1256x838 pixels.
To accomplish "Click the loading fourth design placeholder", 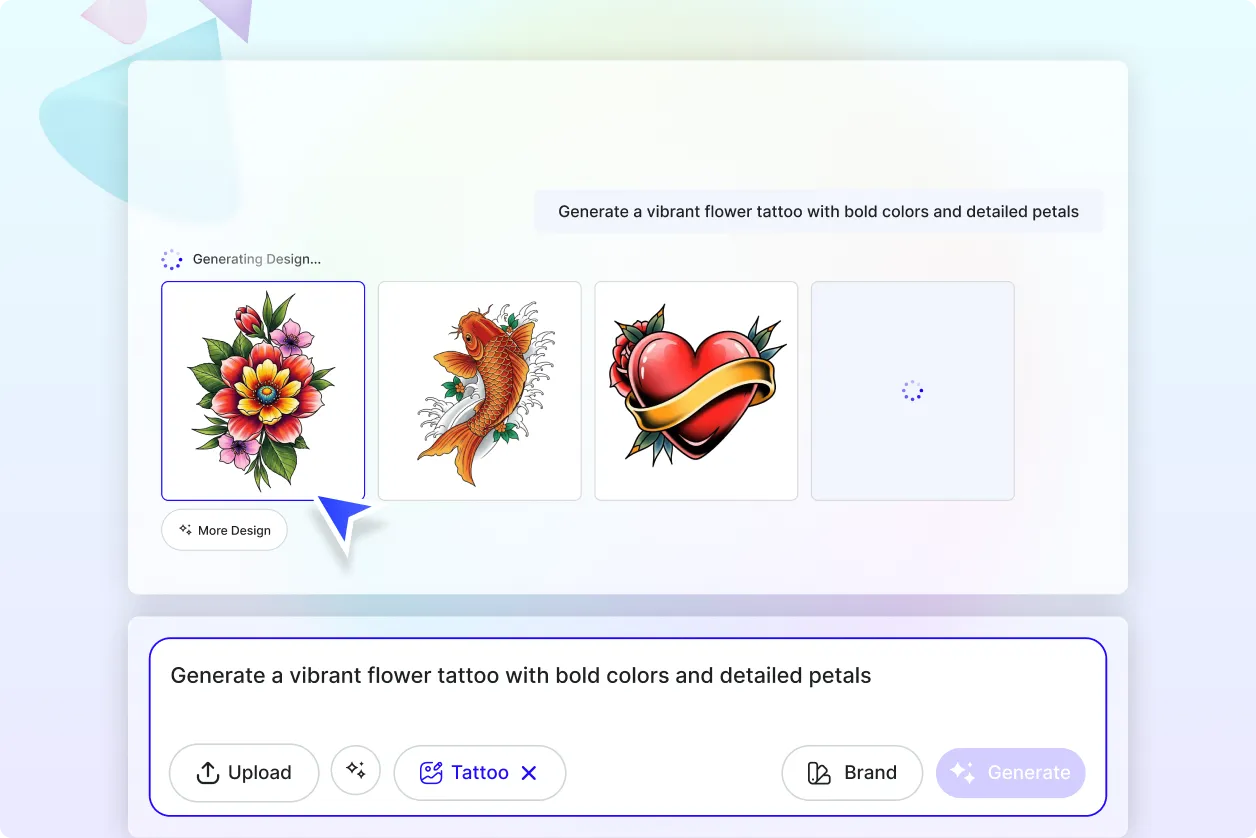I will 913,391.
